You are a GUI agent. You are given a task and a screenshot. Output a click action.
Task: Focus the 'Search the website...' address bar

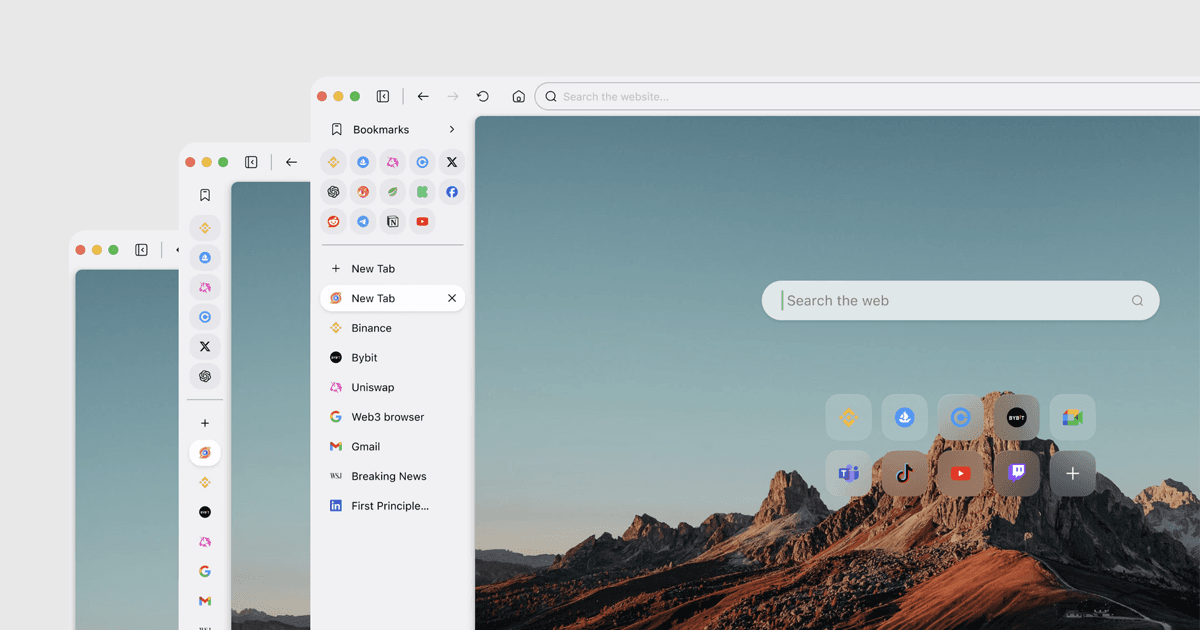coord(868,97)
